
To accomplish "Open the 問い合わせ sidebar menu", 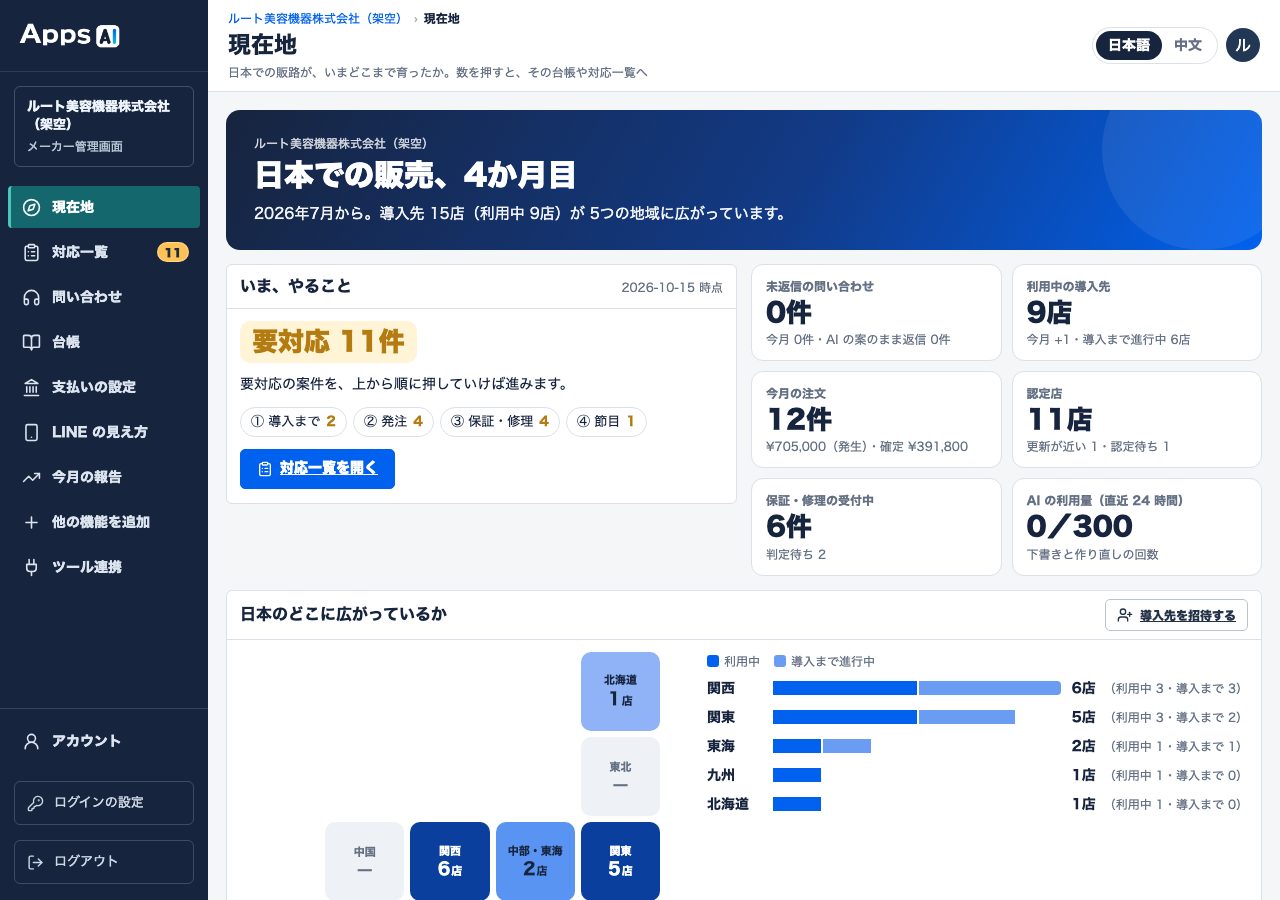I will [104, 297].
